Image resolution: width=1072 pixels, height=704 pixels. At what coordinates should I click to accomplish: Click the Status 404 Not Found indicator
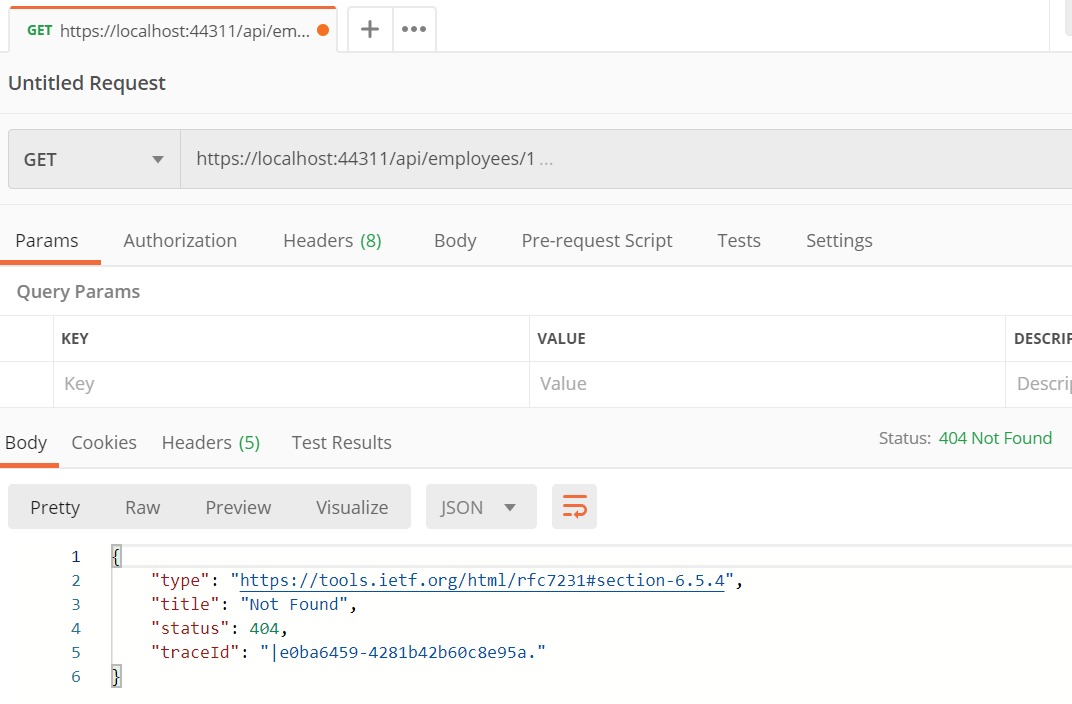tap(995, 438)
